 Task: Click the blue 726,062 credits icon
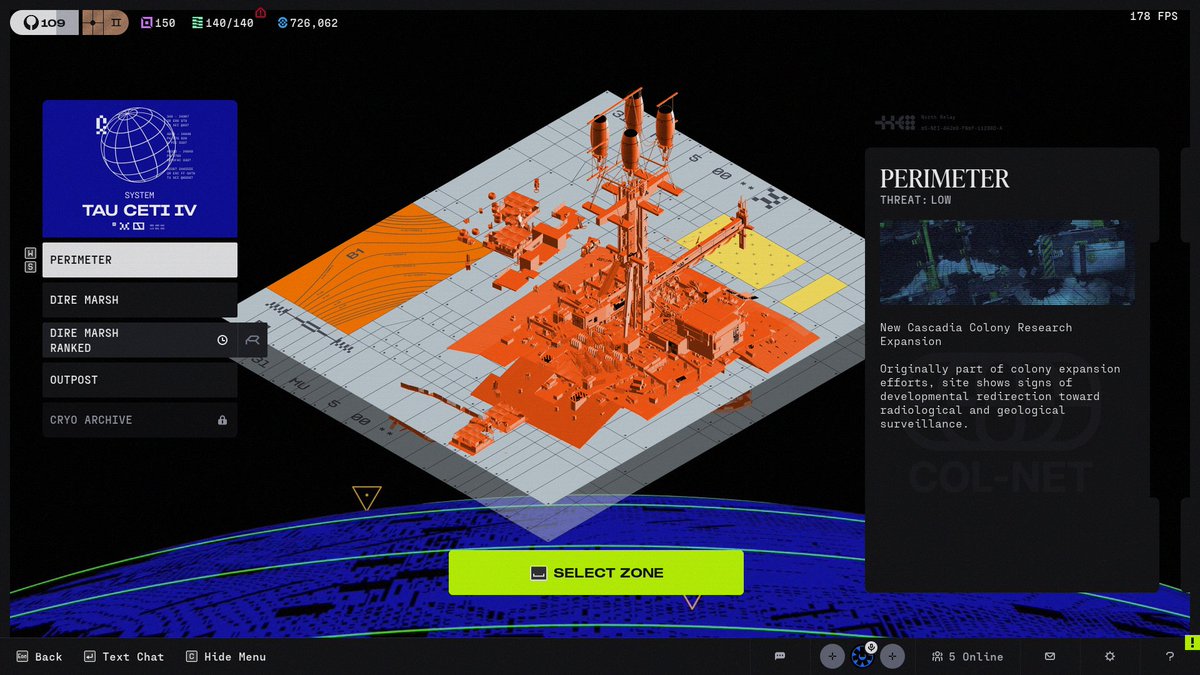pyautogui.click(x=282, y=23)
